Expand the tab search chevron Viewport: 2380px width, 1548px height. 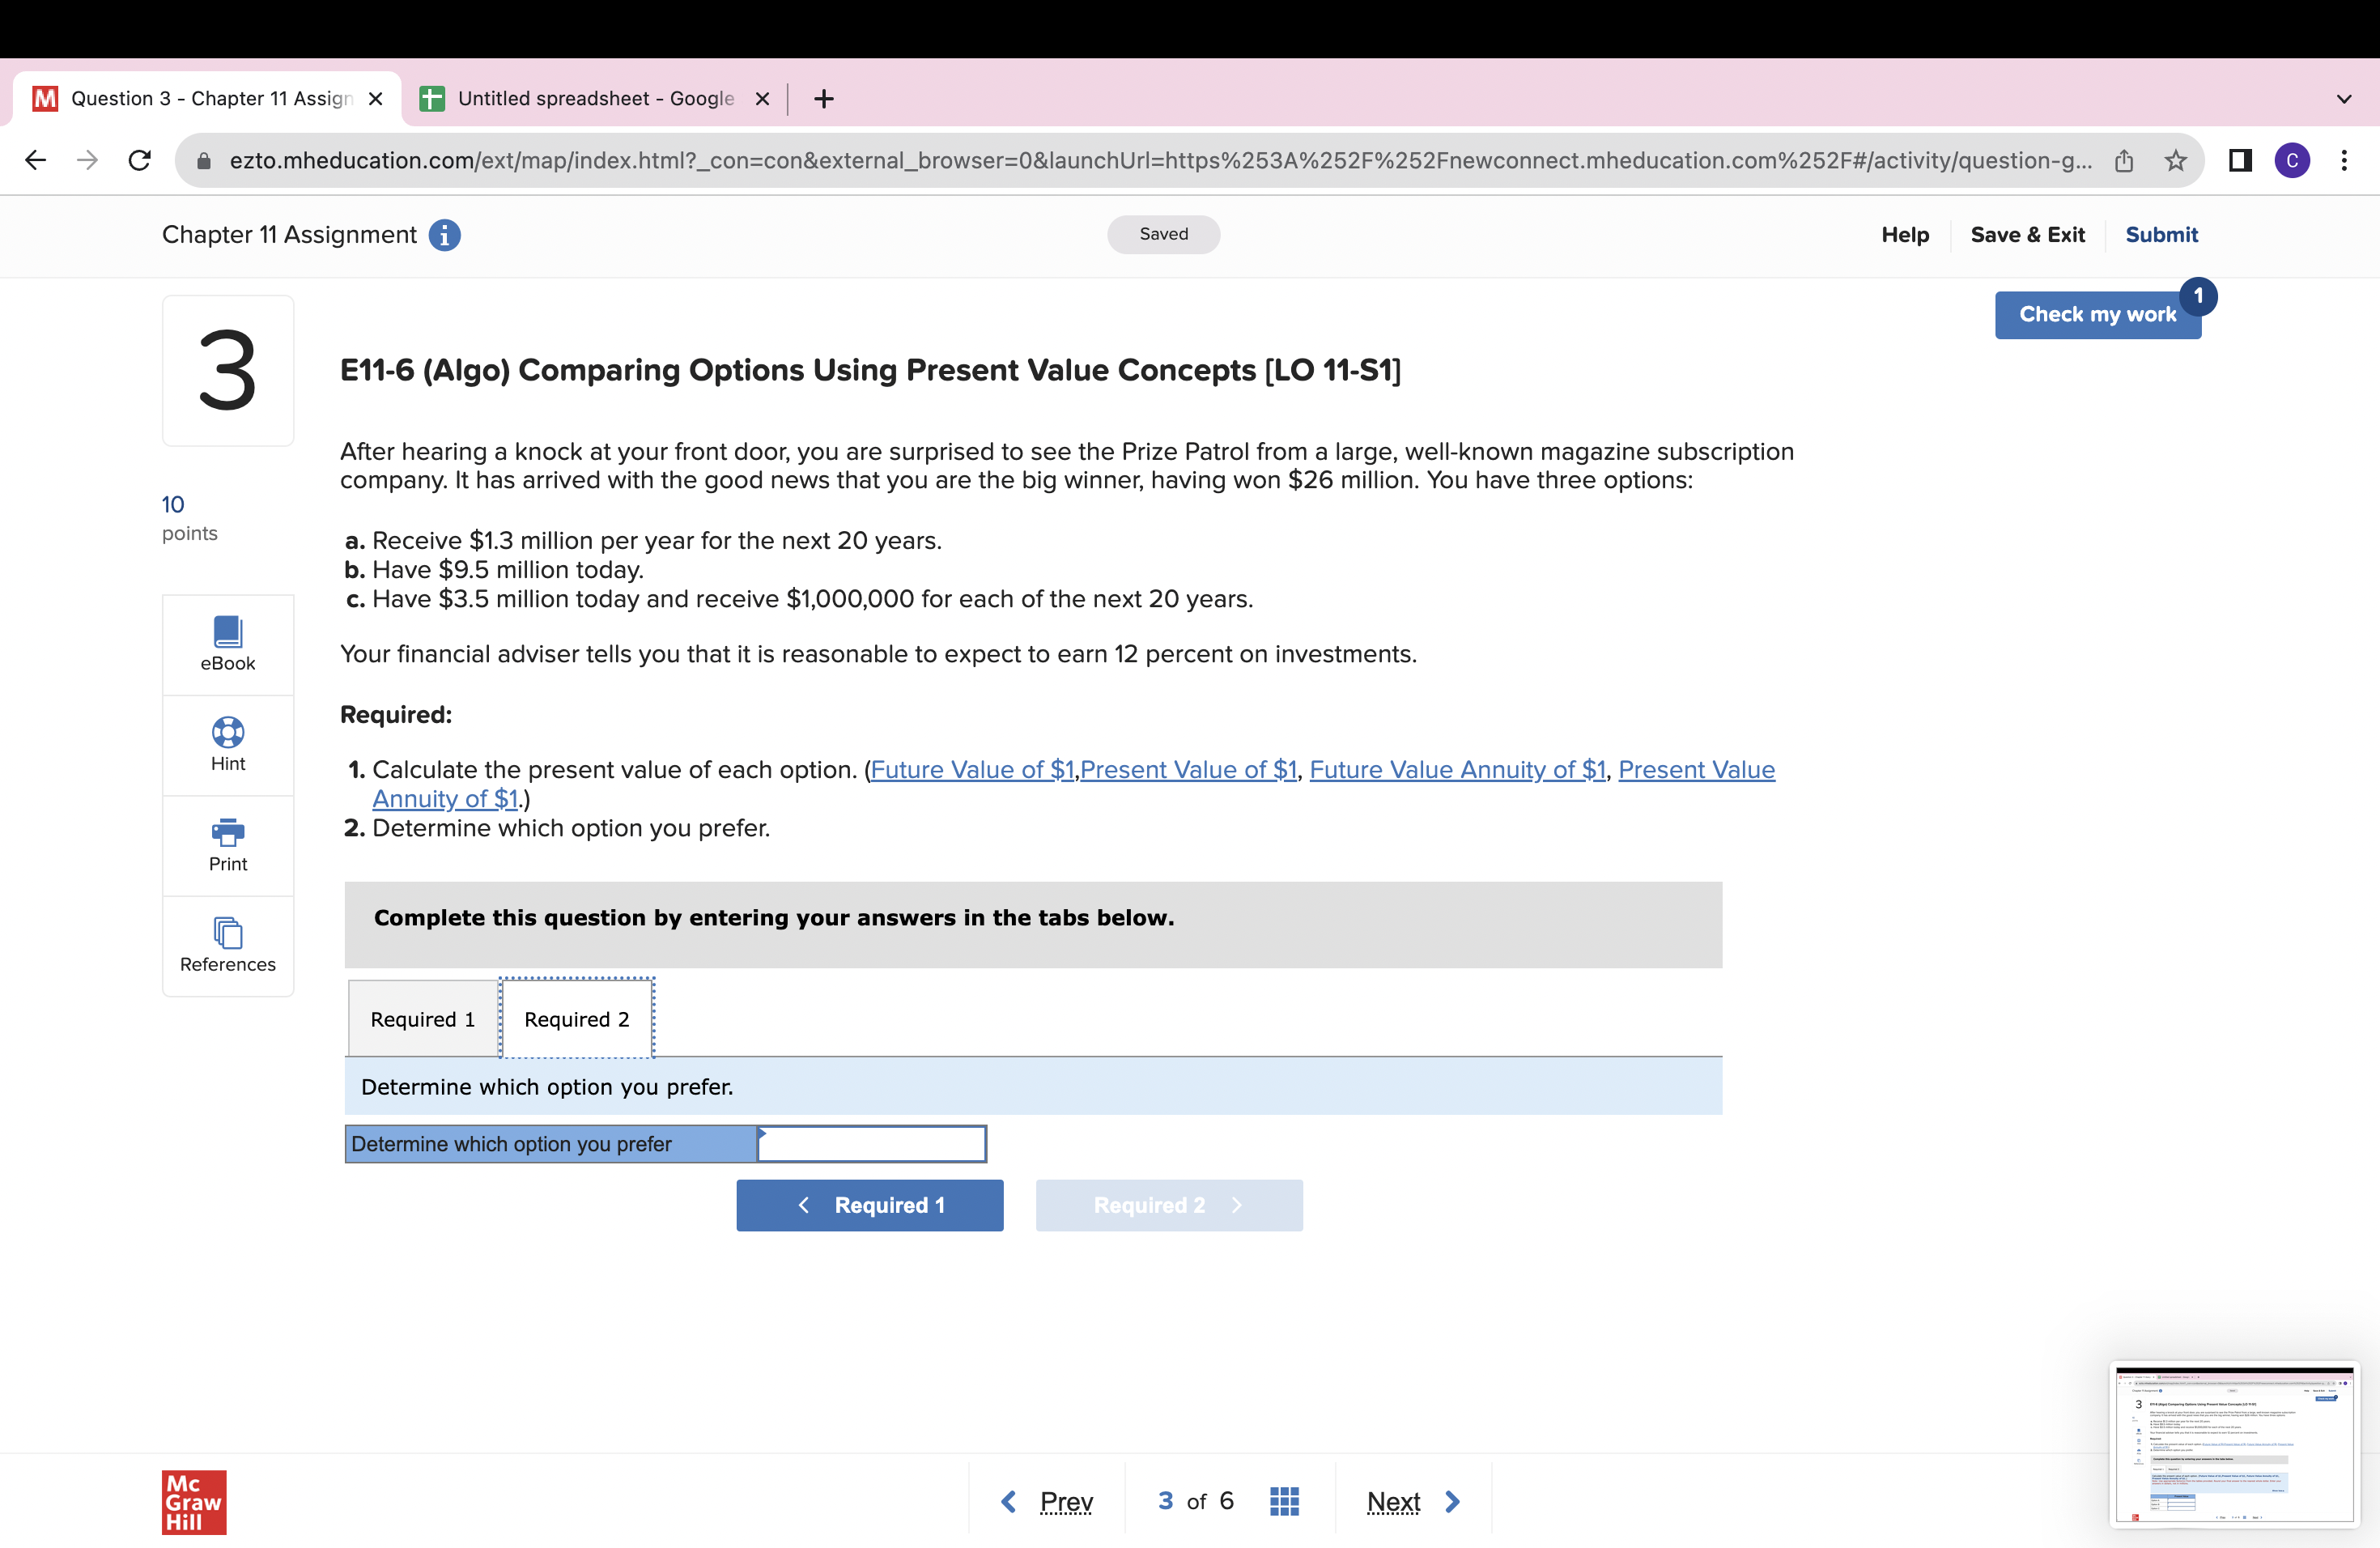(x=2343, y=99)
